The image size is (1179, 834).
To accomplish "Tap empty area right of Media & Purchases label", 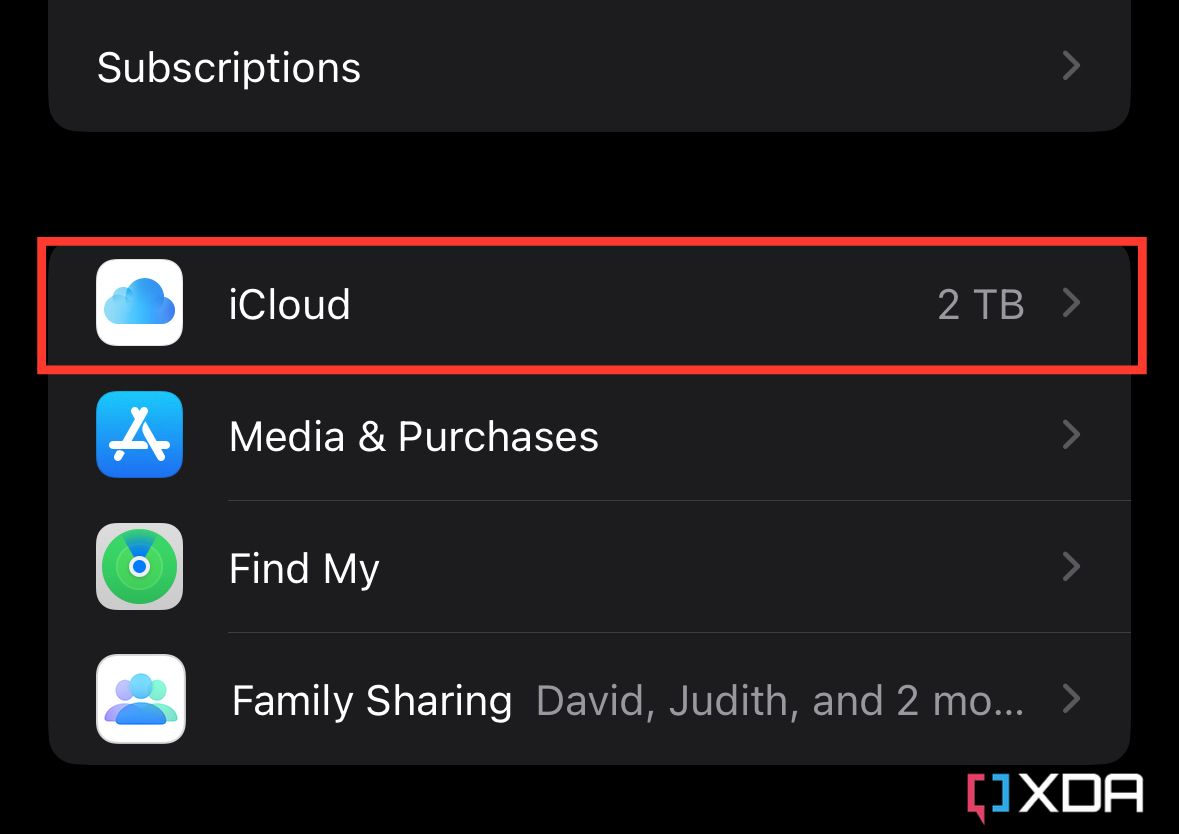I will [820, 435].
